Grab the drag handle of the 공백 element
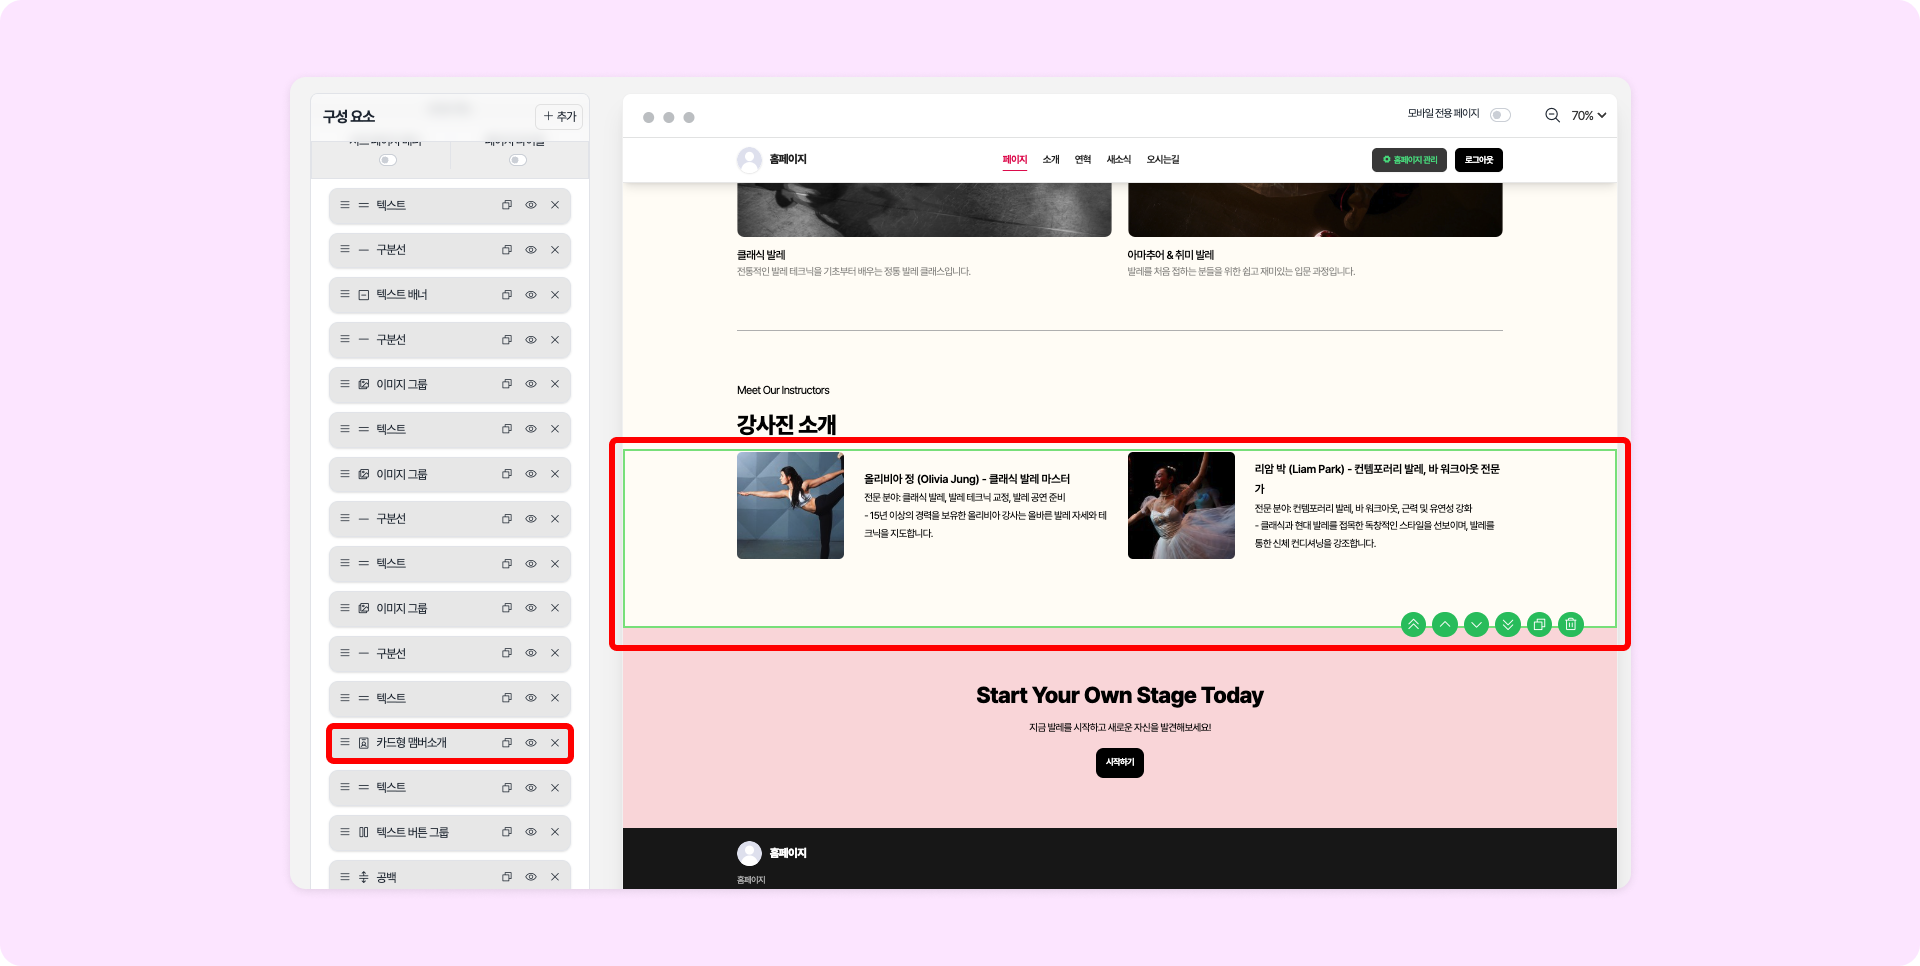This screenshot has width=1920, height=966. [345, 877]
